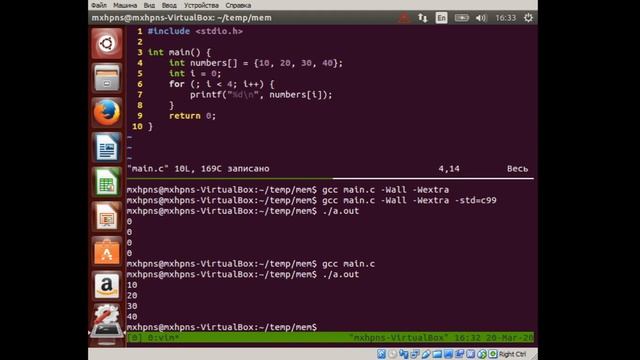Open the Ввод menu
This screenshot has width=640, height=360.
coord(169,5)
